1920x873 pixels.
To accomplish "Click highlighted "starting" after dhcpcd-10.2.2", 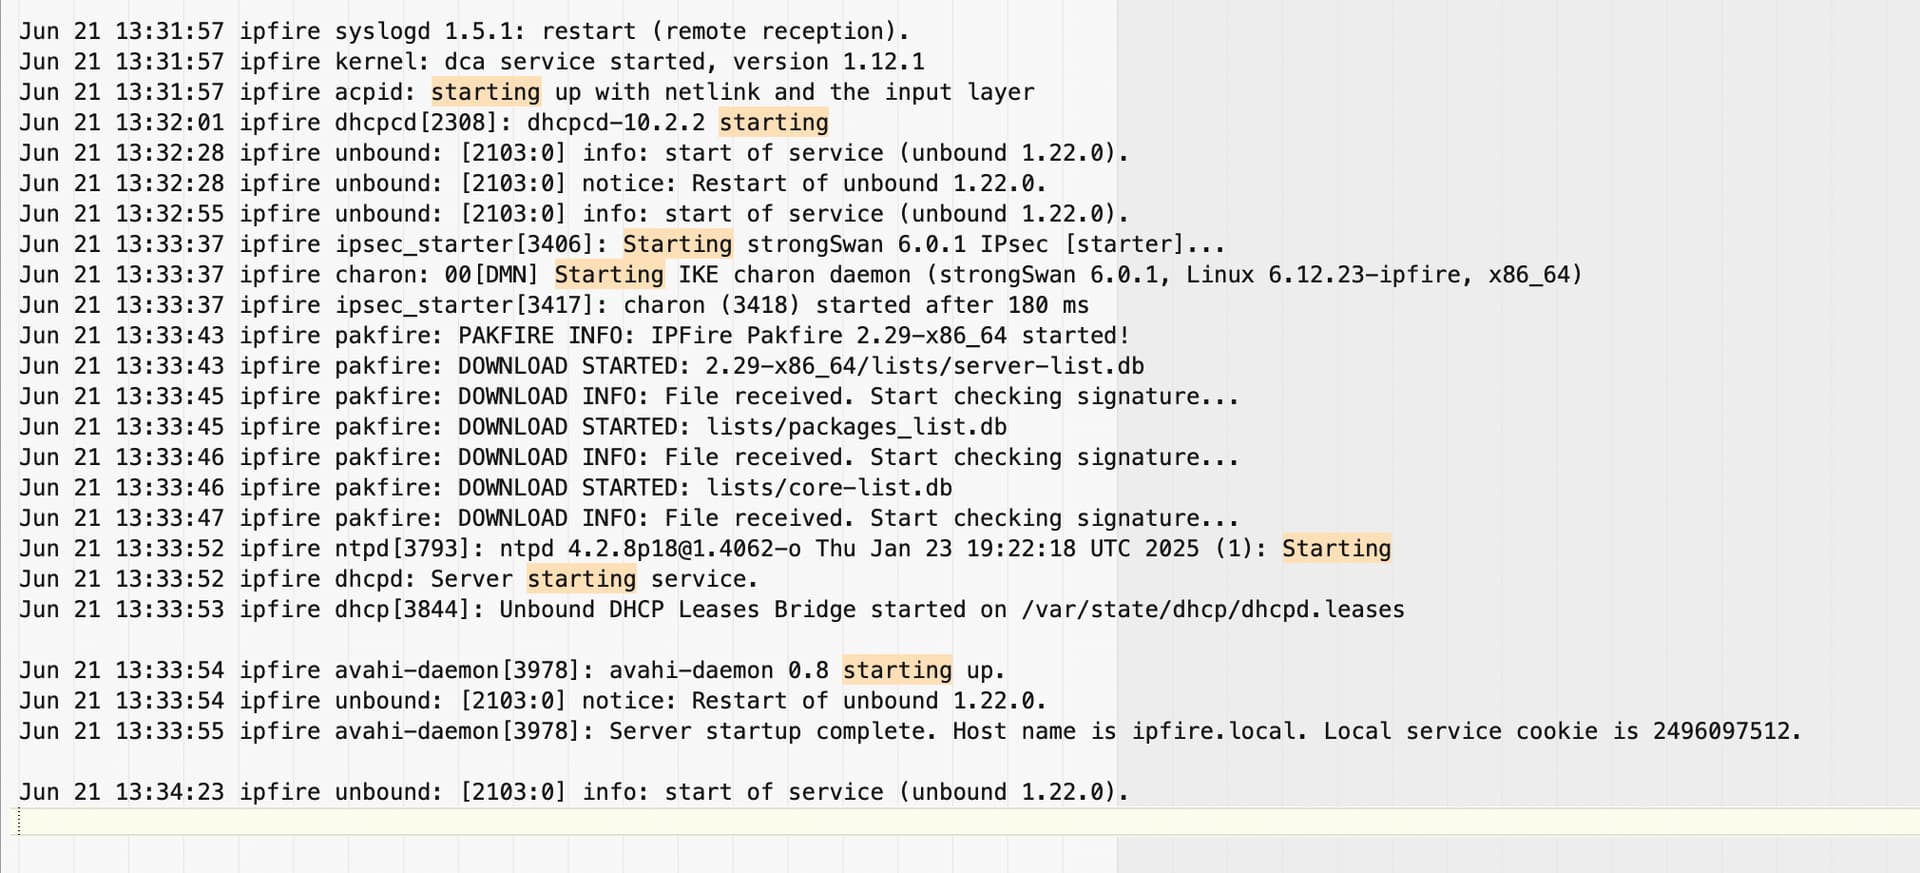I will coord(774,123).
